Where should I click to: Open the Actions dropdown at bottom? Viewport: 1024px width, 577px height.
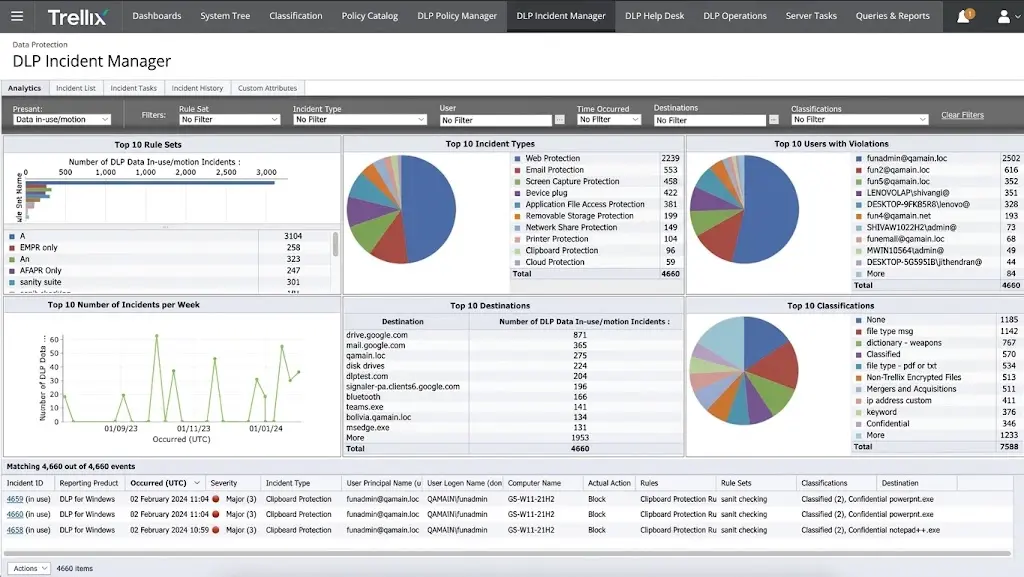29,569
